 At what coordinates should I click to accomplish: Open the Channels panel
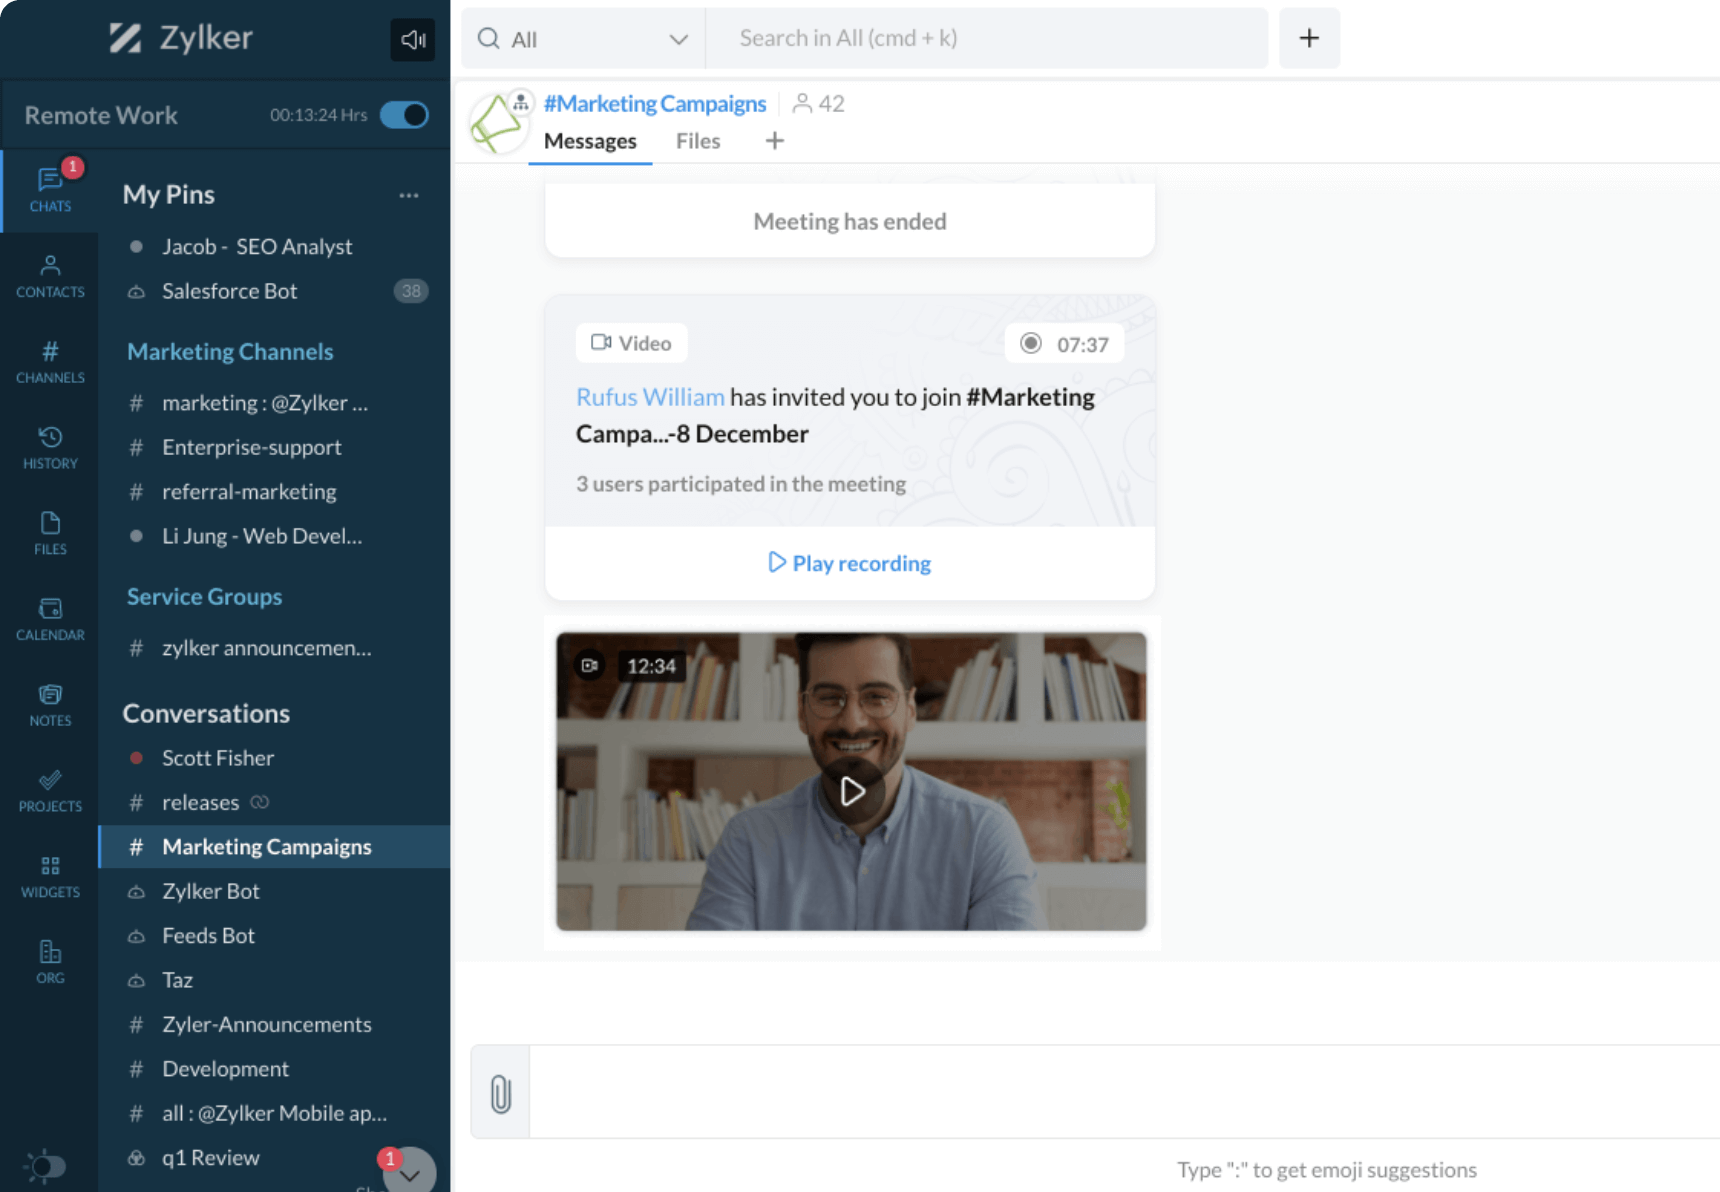50,360
